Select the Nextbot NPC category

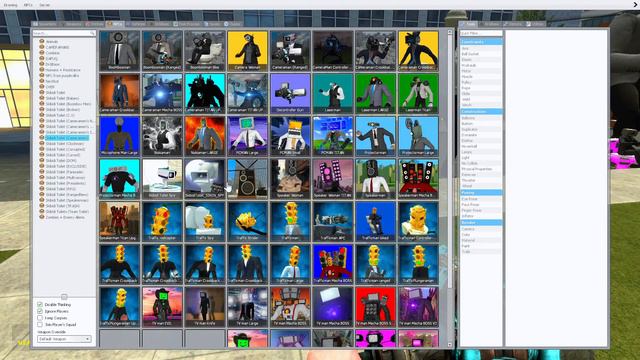(52, 81)
